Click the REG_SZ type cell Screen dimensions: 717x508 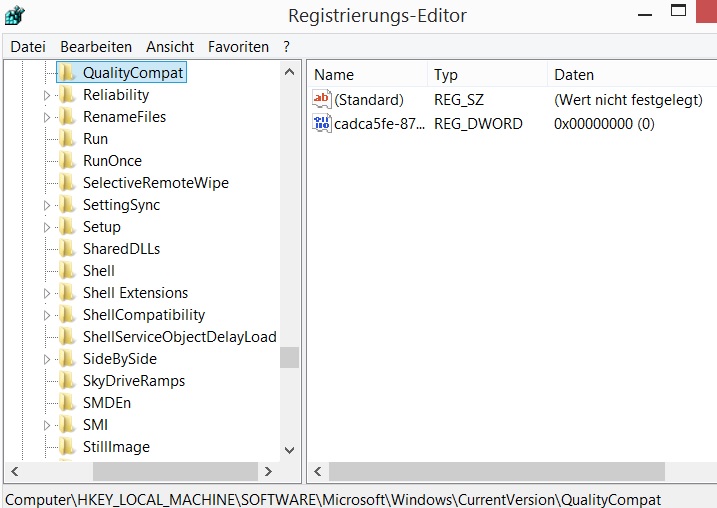459,100
